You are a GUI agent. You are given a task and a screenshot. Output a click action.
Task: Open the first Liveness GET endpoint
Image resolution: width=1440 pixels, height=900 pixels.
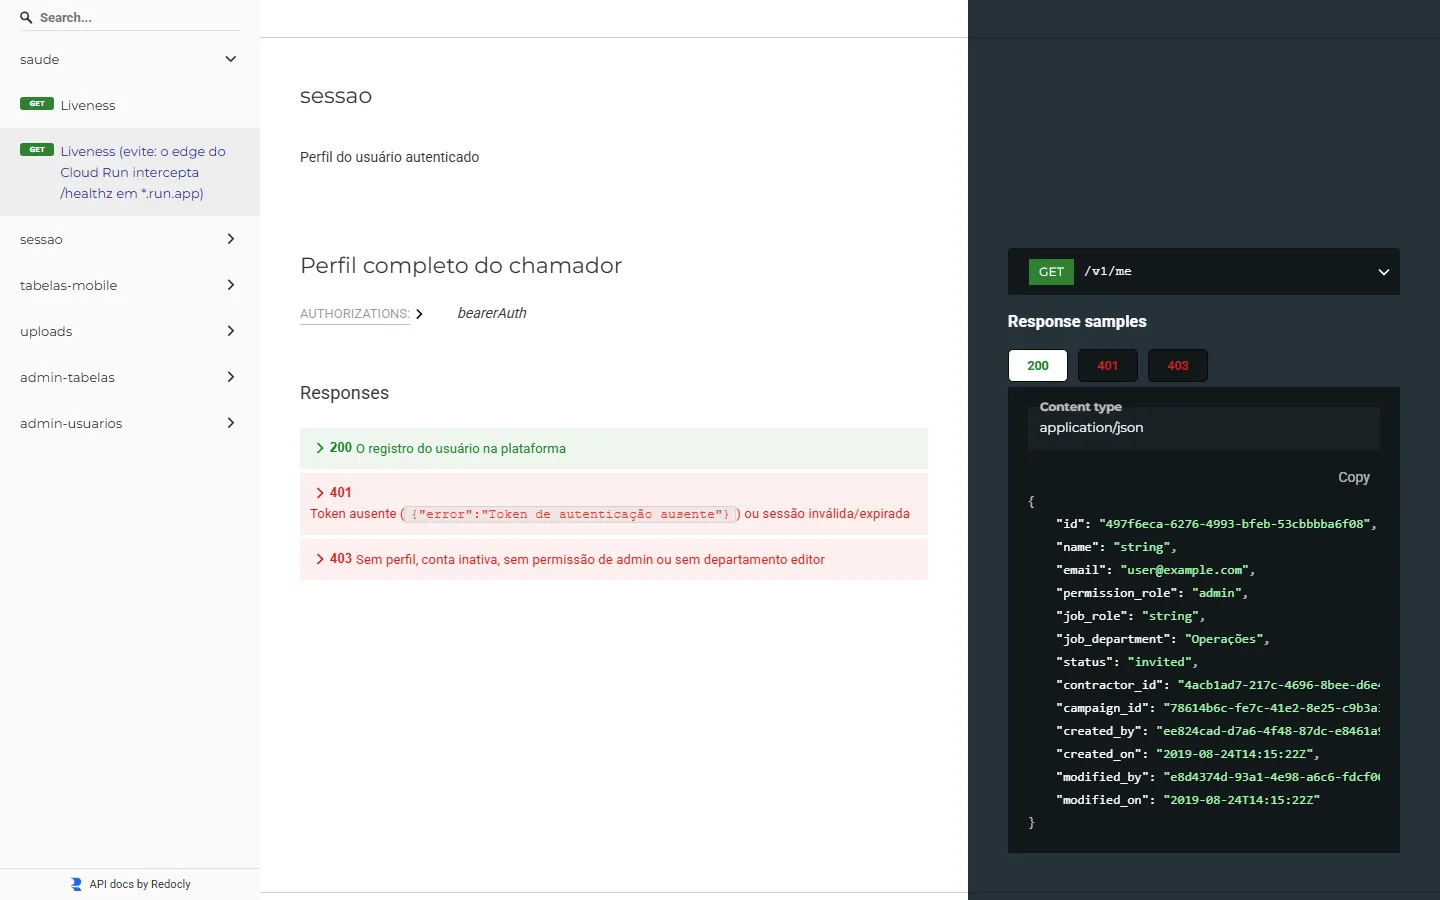click(130, 105)
